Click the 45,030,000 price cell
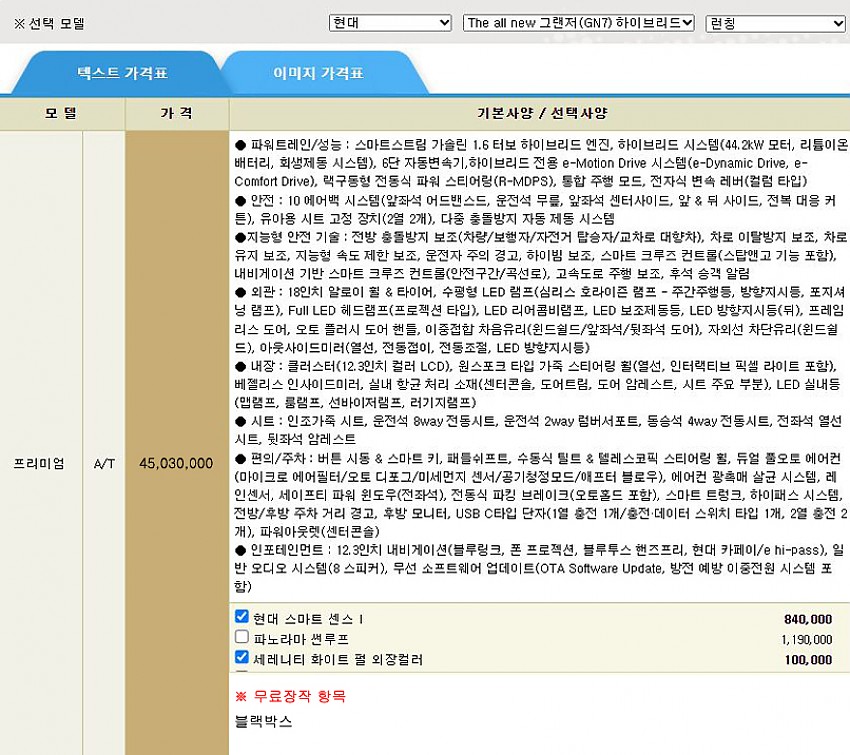 point(176,463)
